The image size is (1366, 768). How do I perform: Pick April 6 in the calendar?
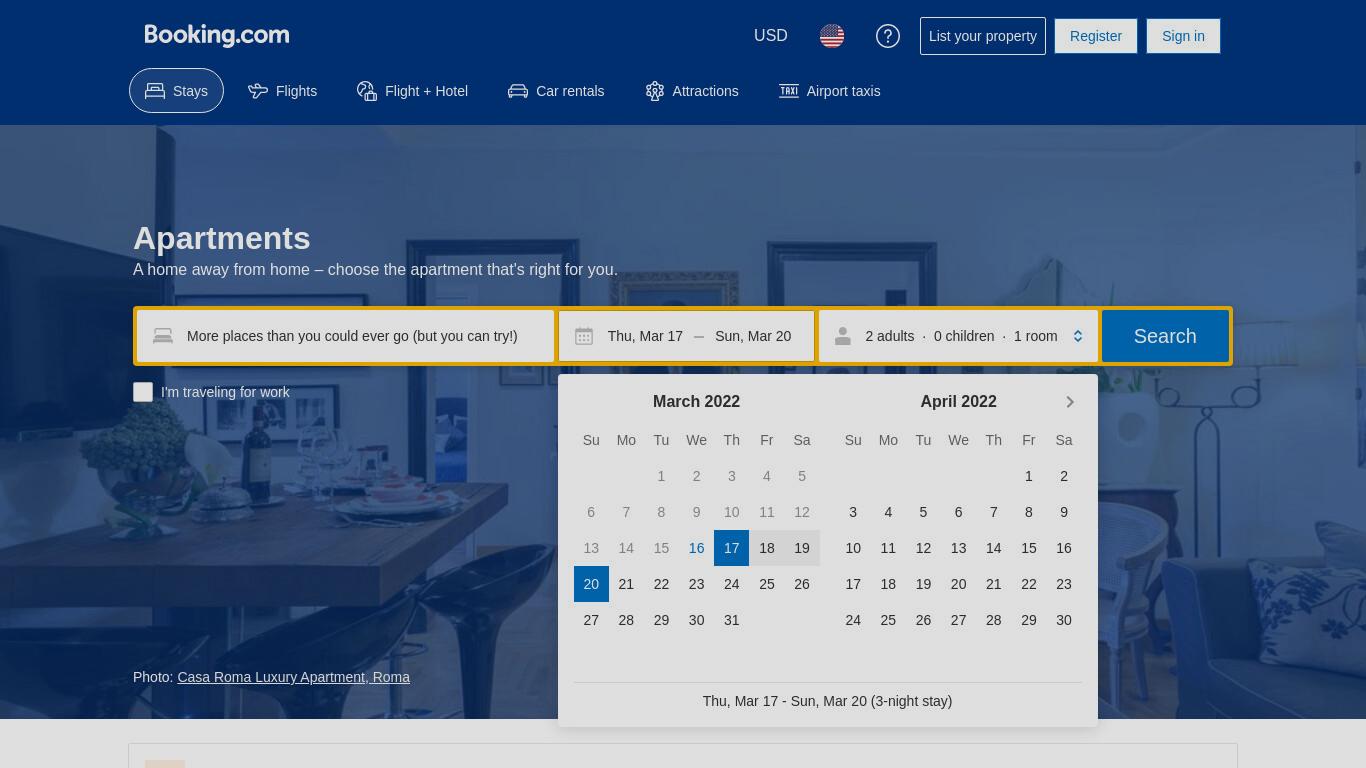[x=958, y=512]
